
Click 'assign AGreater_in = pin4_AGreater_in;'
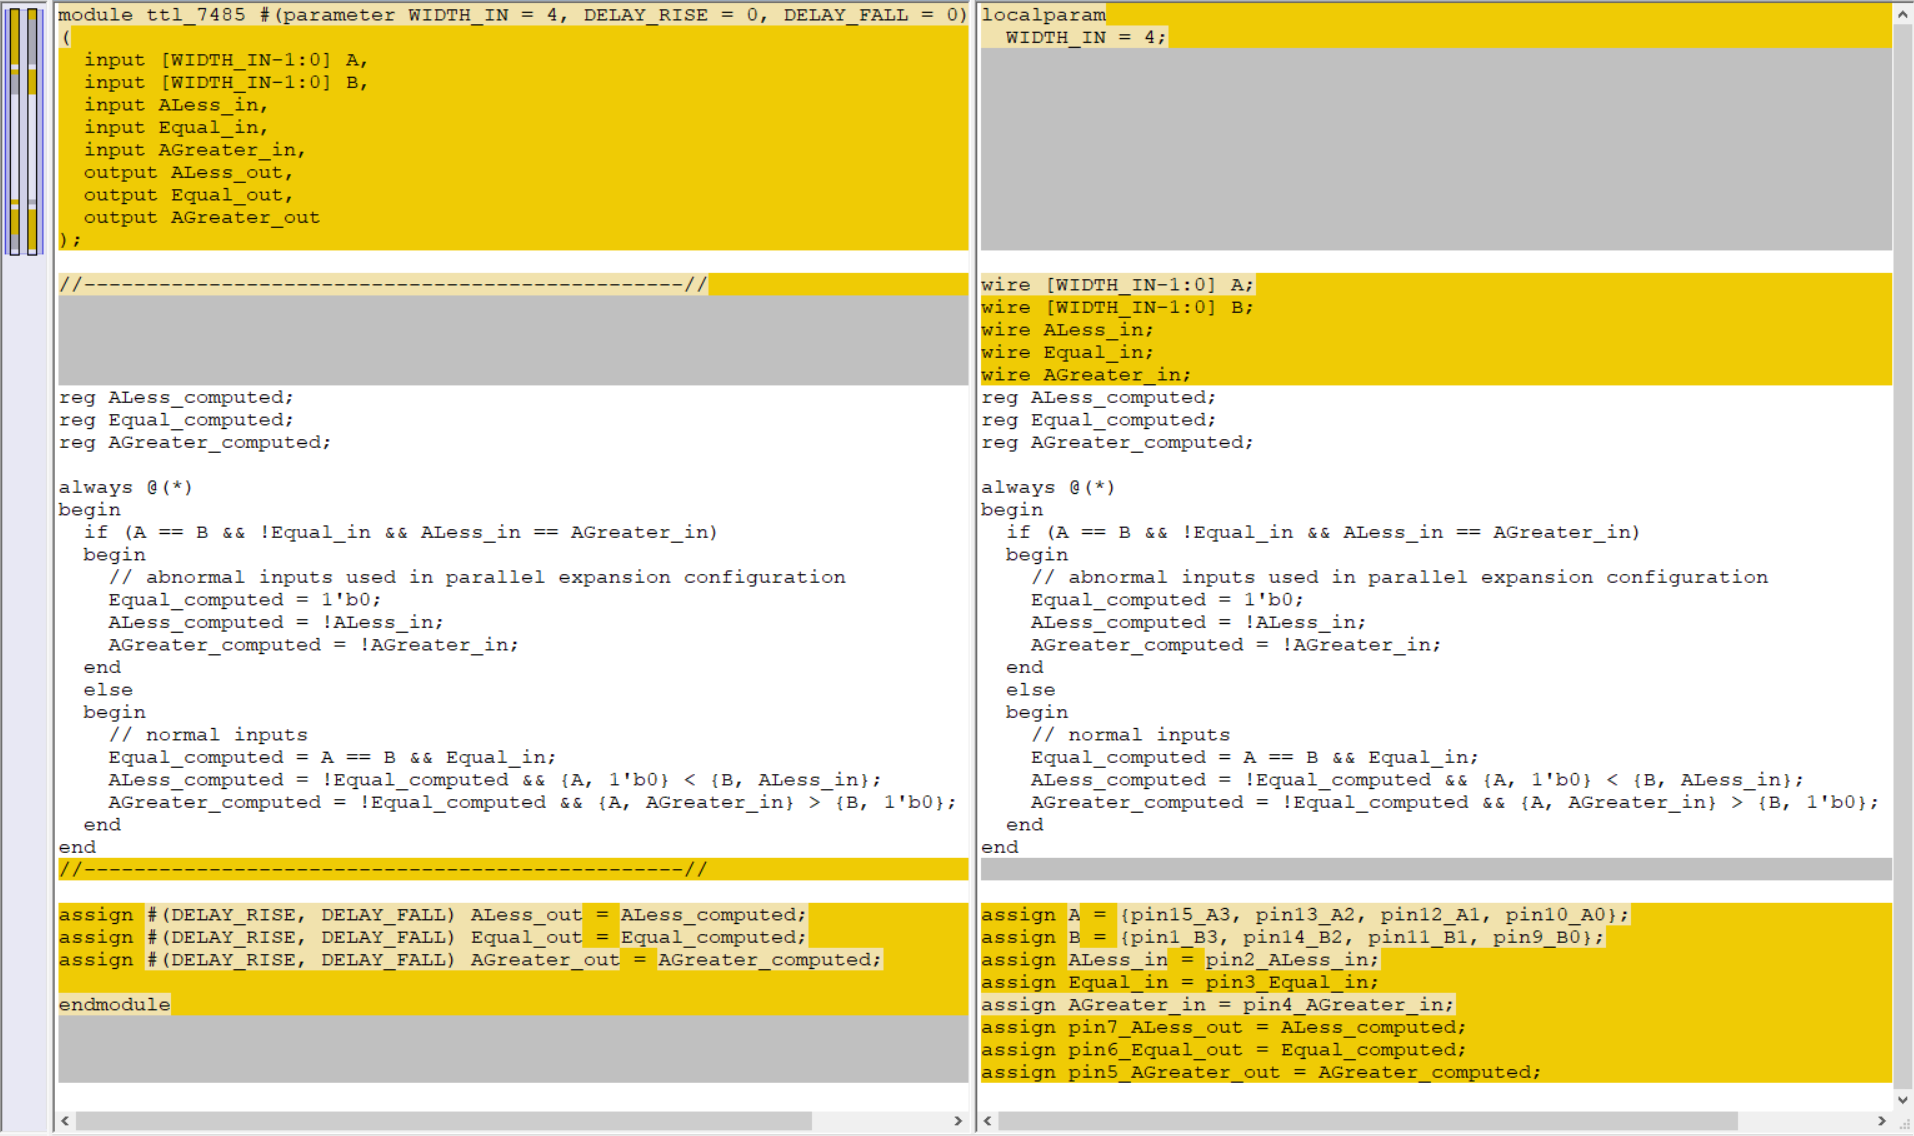[1217, 1005]
